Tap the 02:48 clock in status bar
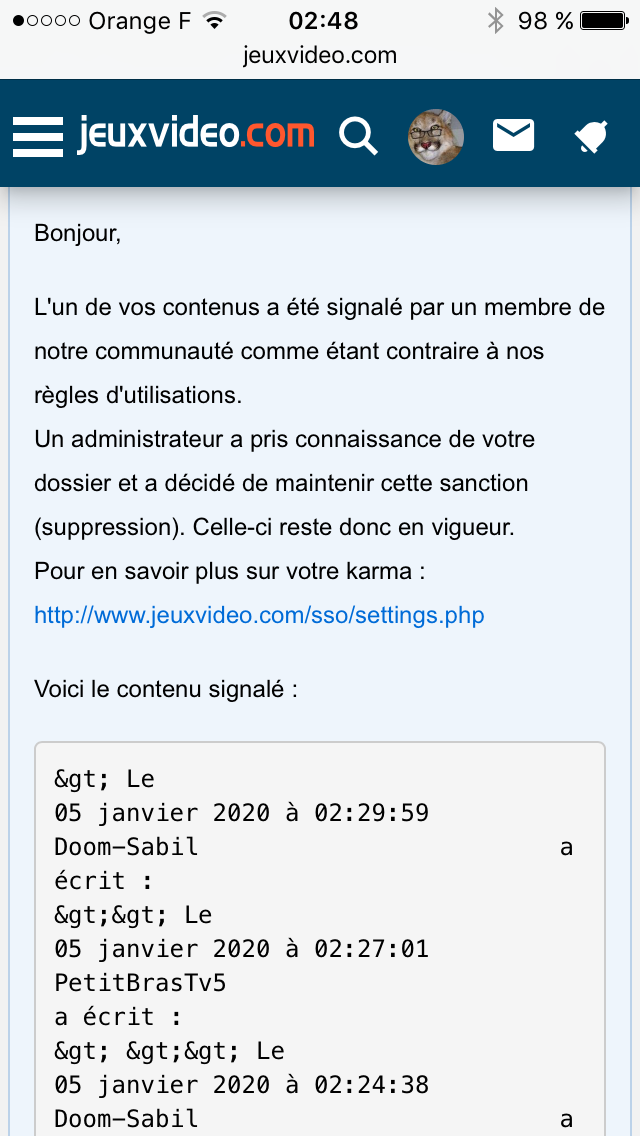Screen dimensions: 640x1136 (x=323, y=21)
